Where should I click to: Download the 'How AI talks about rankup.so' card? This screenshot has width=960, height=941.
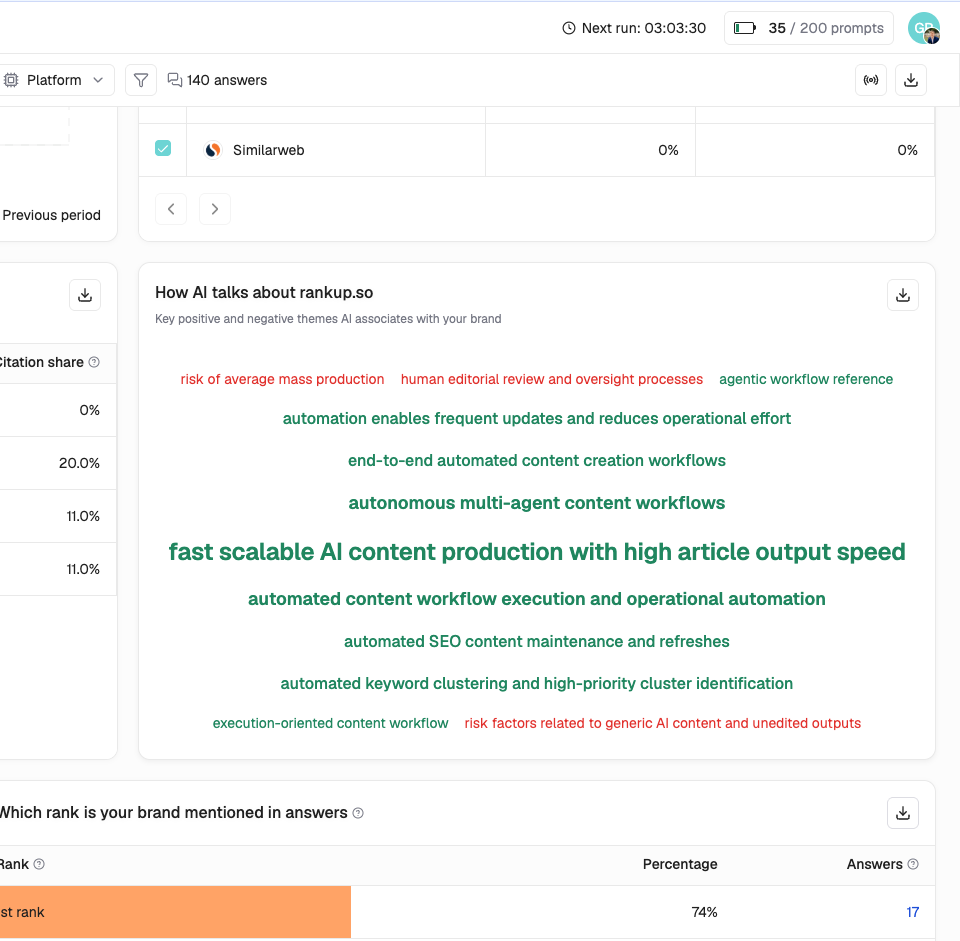coord(903,295)
